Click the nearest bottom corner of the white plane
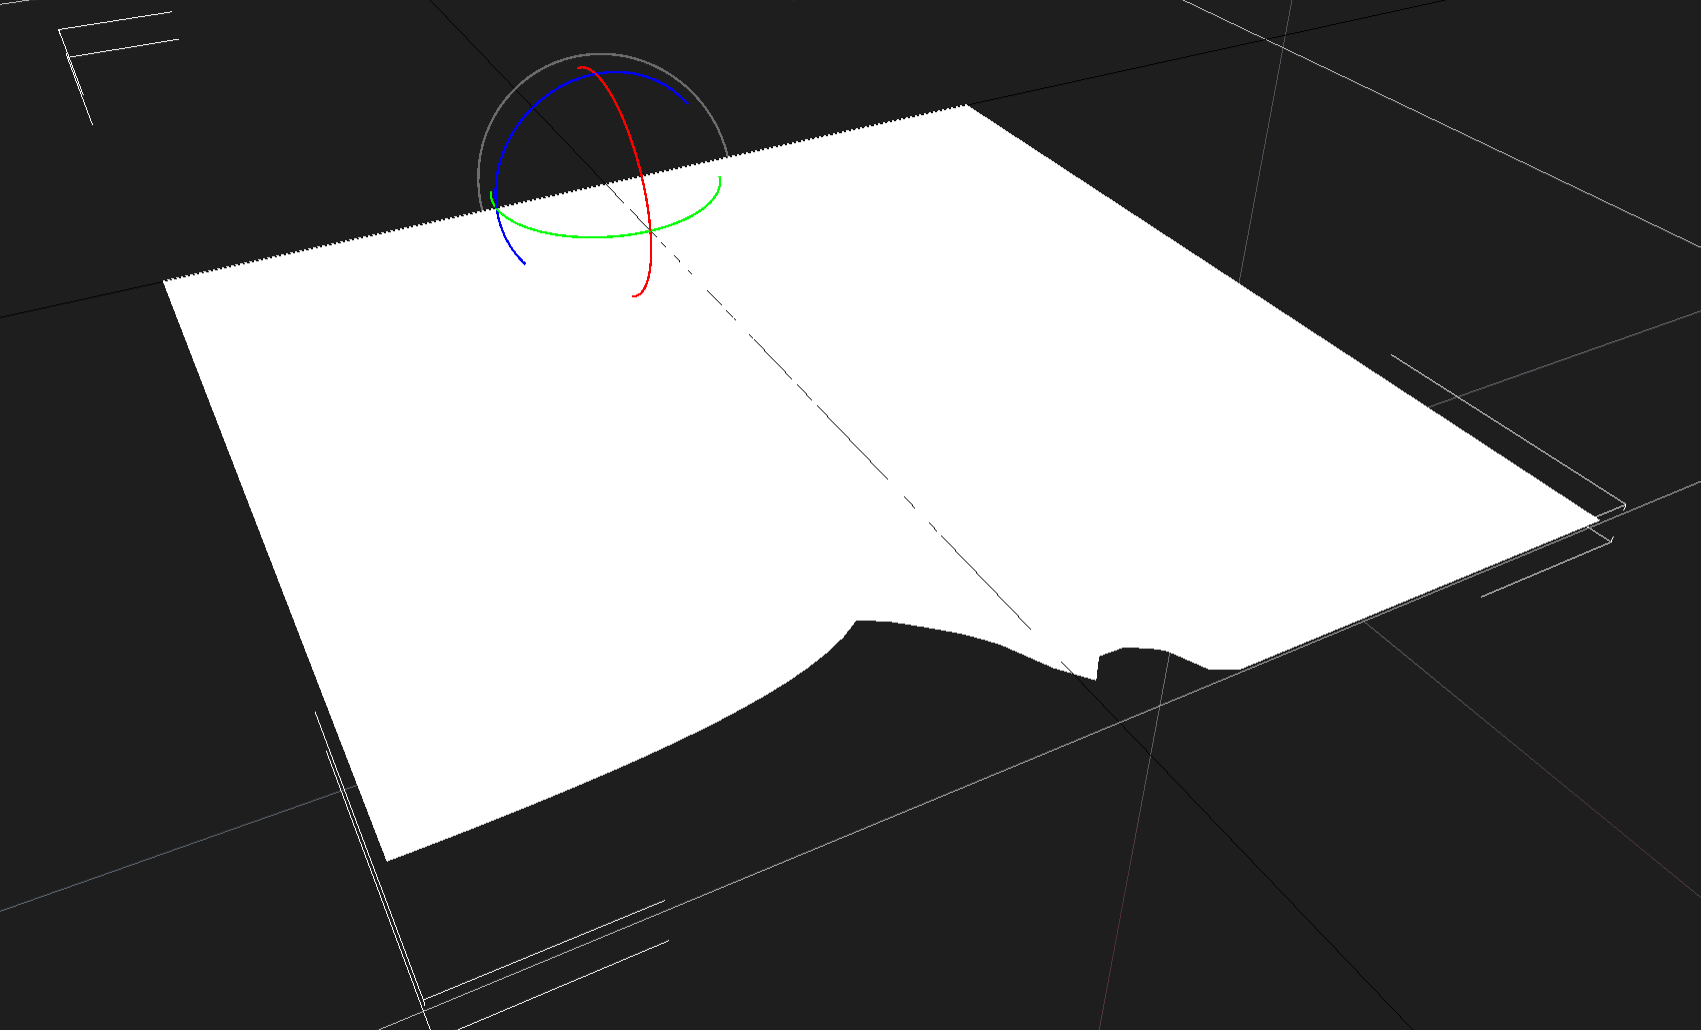Viewport: 1701px width, 1030px height. [388, 858]
